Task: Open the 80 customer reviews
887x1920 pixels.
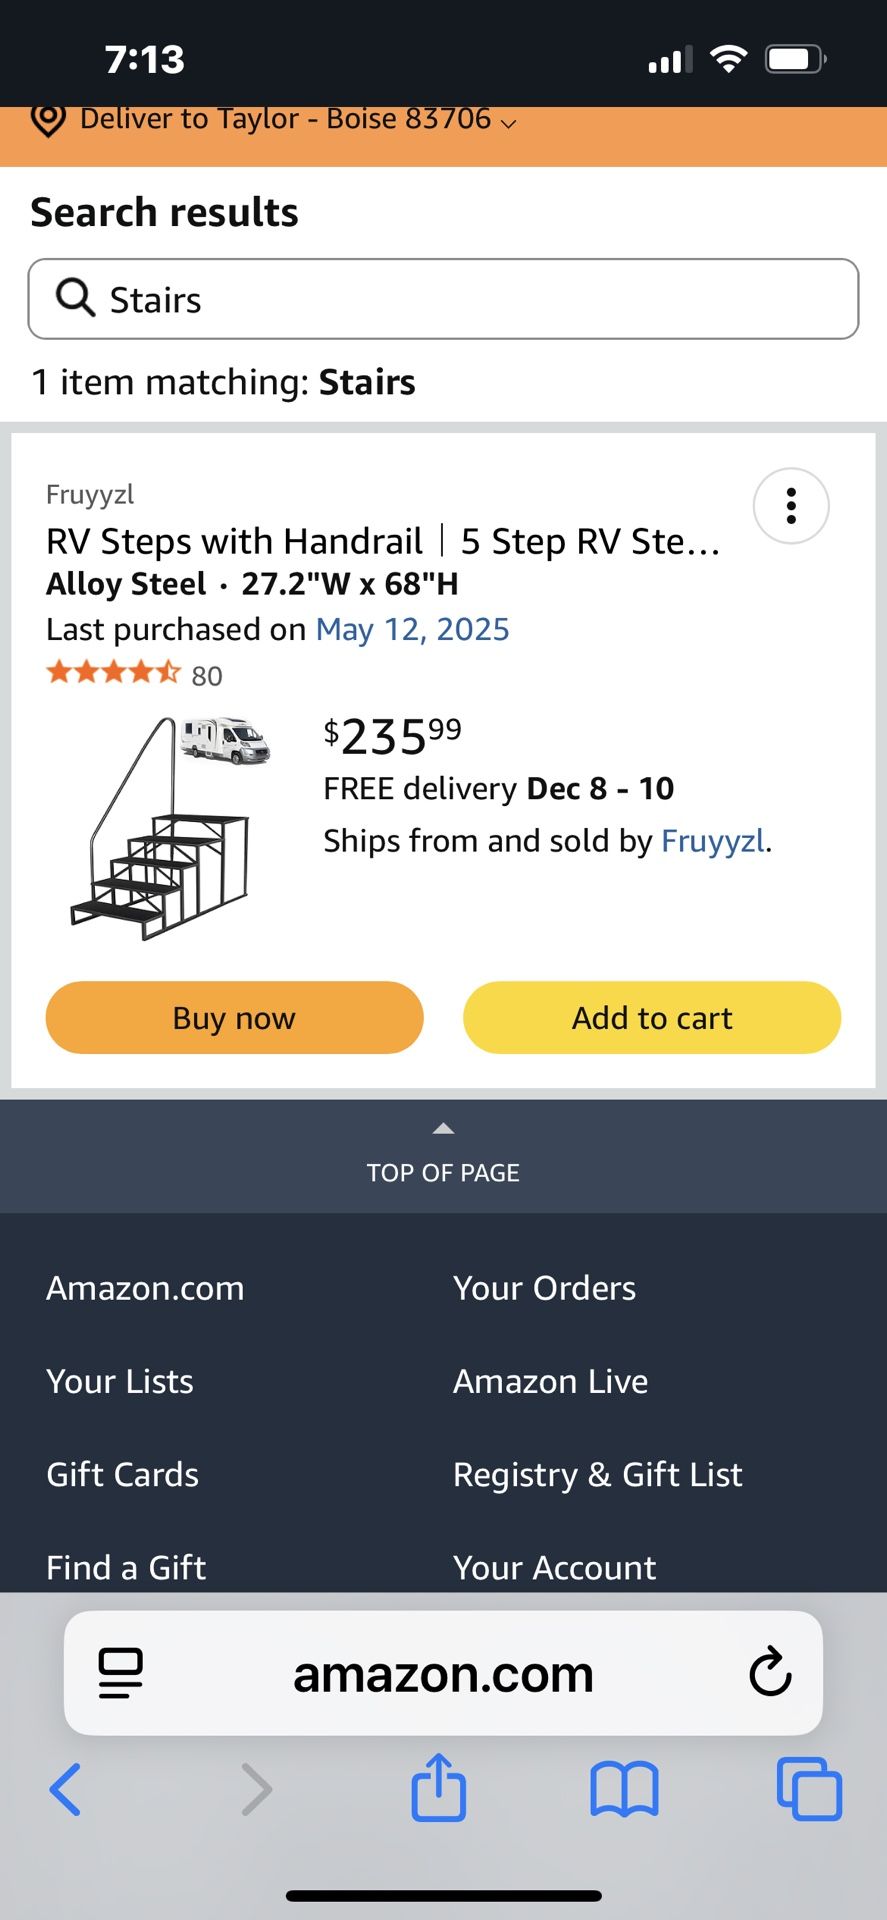Action: 206,675
